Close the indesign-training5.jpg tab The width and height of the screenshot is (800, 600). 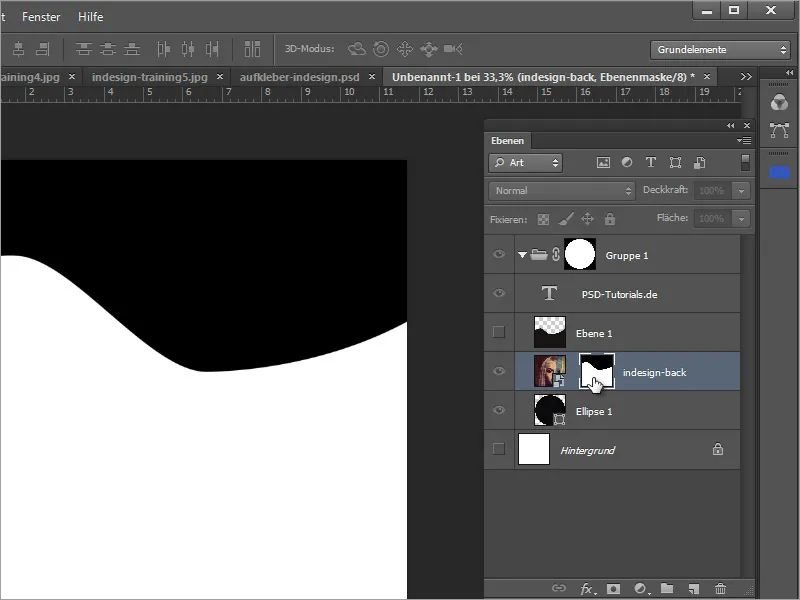coord(220,77)
